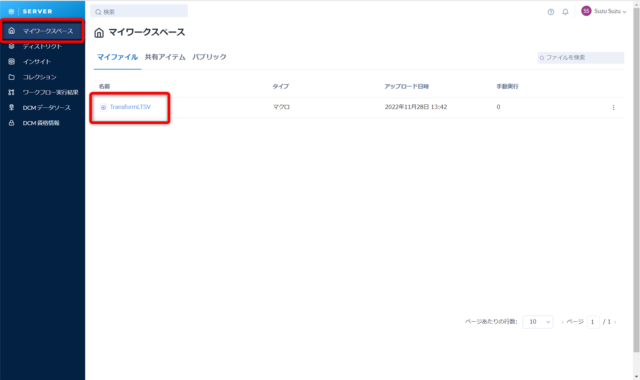Click the SS user avatar

coord(586,11)
